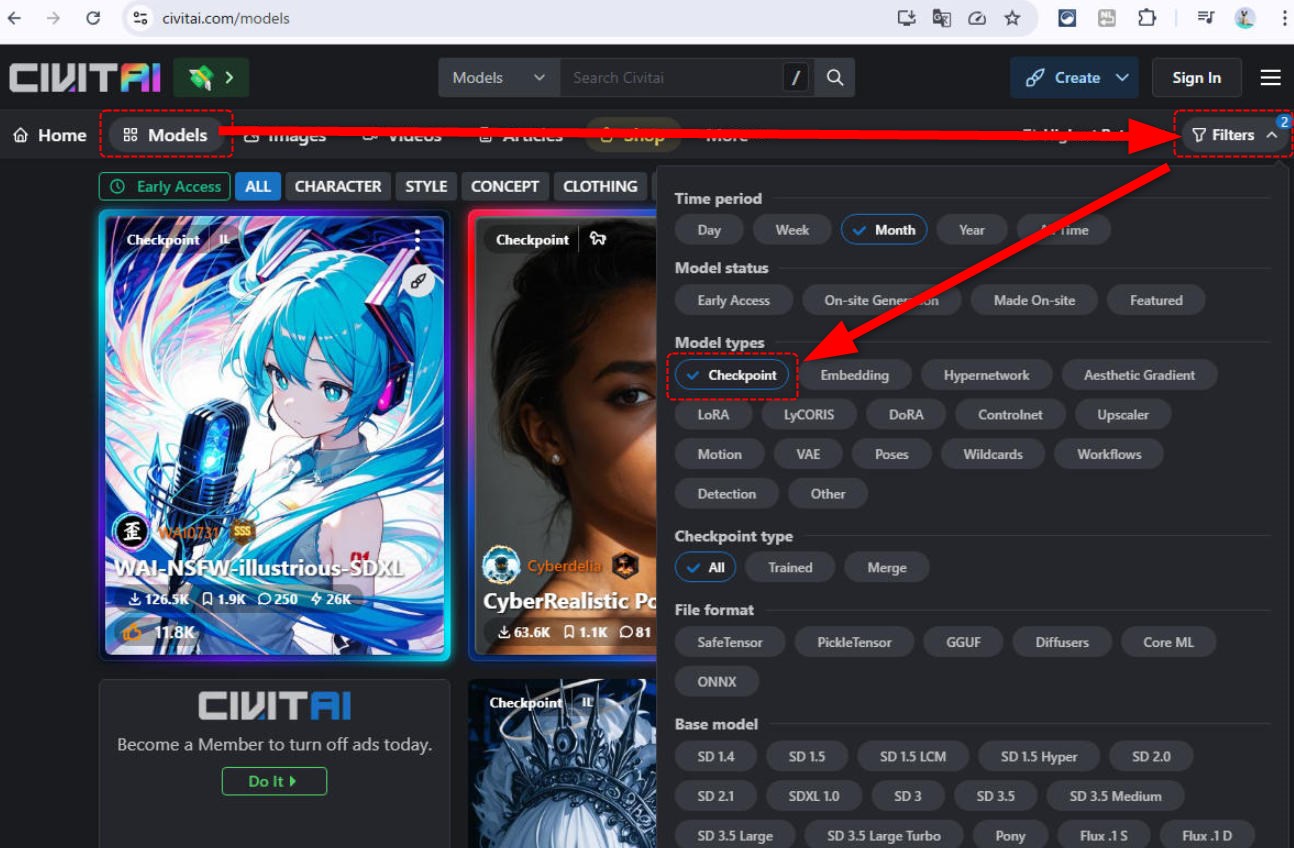
Task: Open the browser extensions puzzle icon
Action: click(1146, 18)
